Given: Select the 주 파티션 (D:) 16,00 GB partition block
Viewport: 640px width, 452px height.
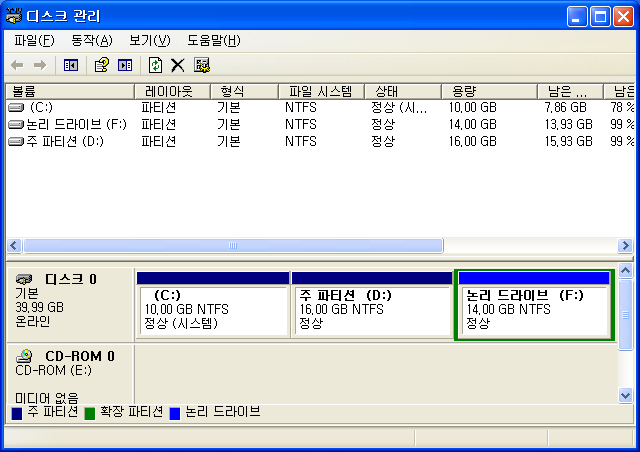Looking at the screenshot, I should click(372, 305).
